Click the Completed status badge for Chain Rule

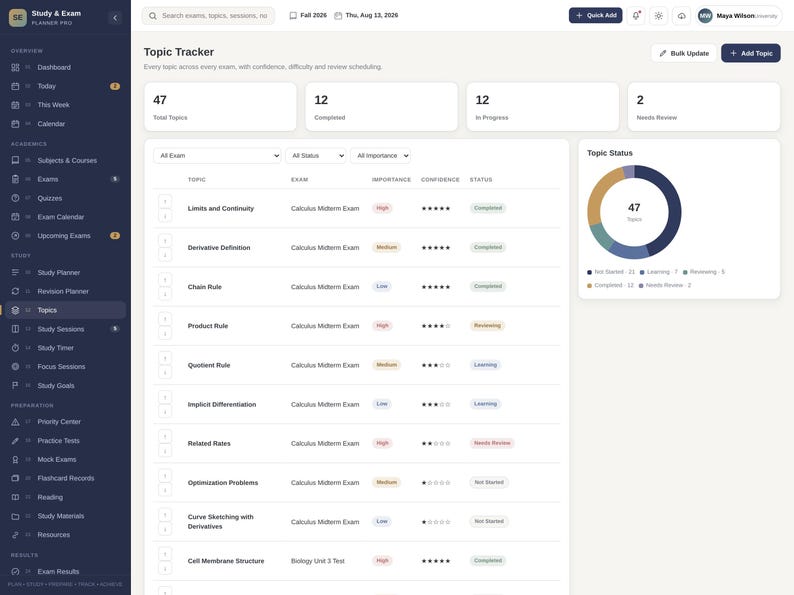coord(488,287)
